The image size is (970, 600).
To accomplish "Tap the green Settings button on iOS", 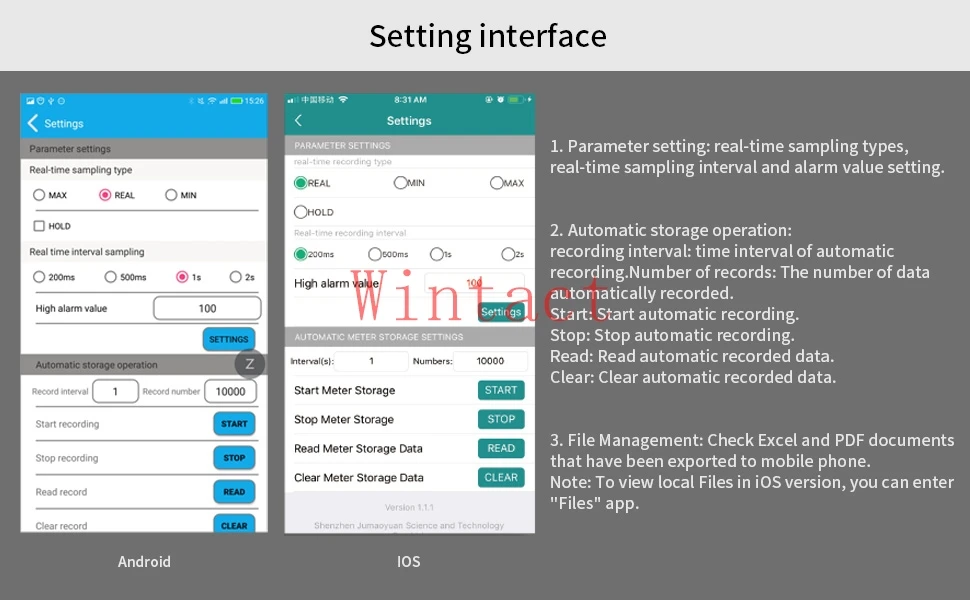I will pos(501,312).
